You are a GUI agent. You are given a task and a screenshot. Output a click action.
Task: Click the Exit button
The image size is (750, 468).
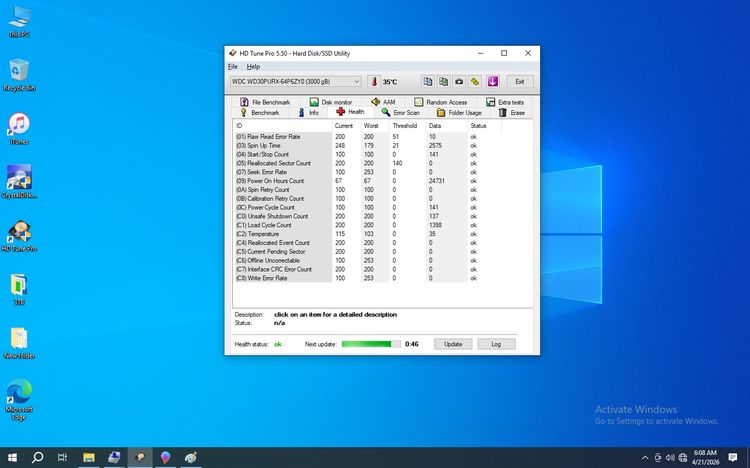[520, 82]
